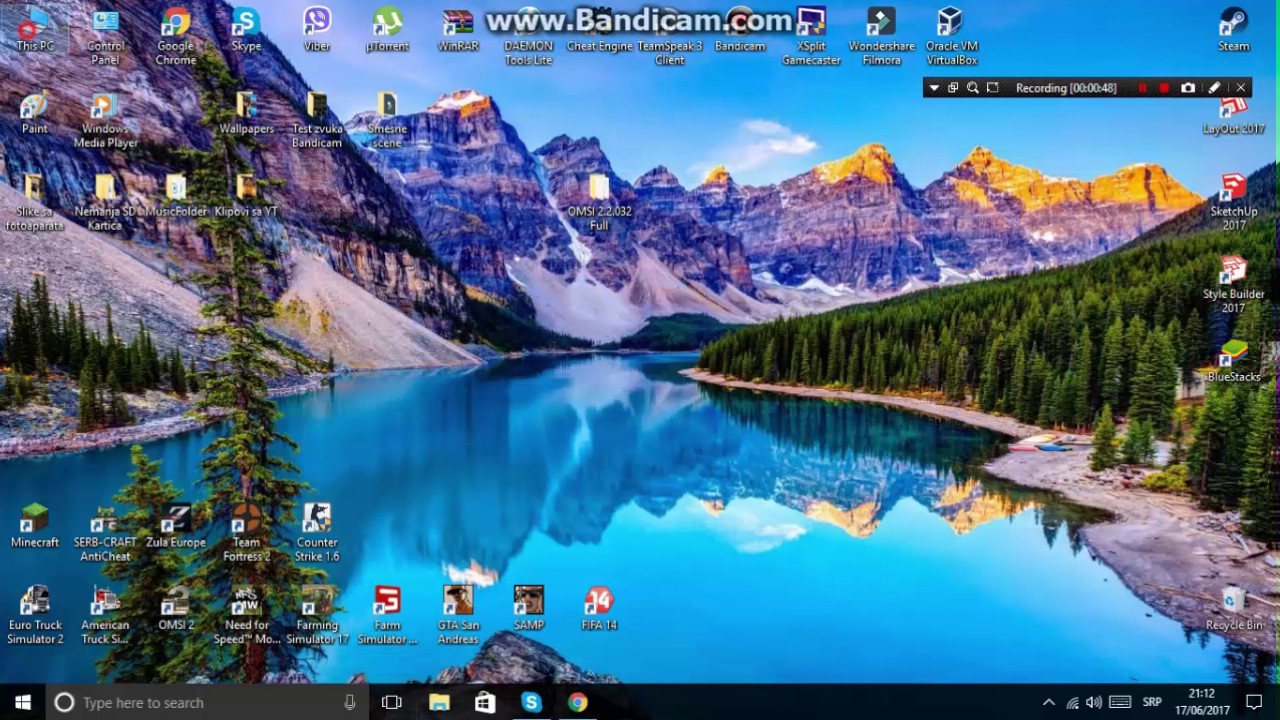Launch Zula Europe game icon
Image resolution: width=1280 pixels, height=720 pixels.
click(176, 527)
